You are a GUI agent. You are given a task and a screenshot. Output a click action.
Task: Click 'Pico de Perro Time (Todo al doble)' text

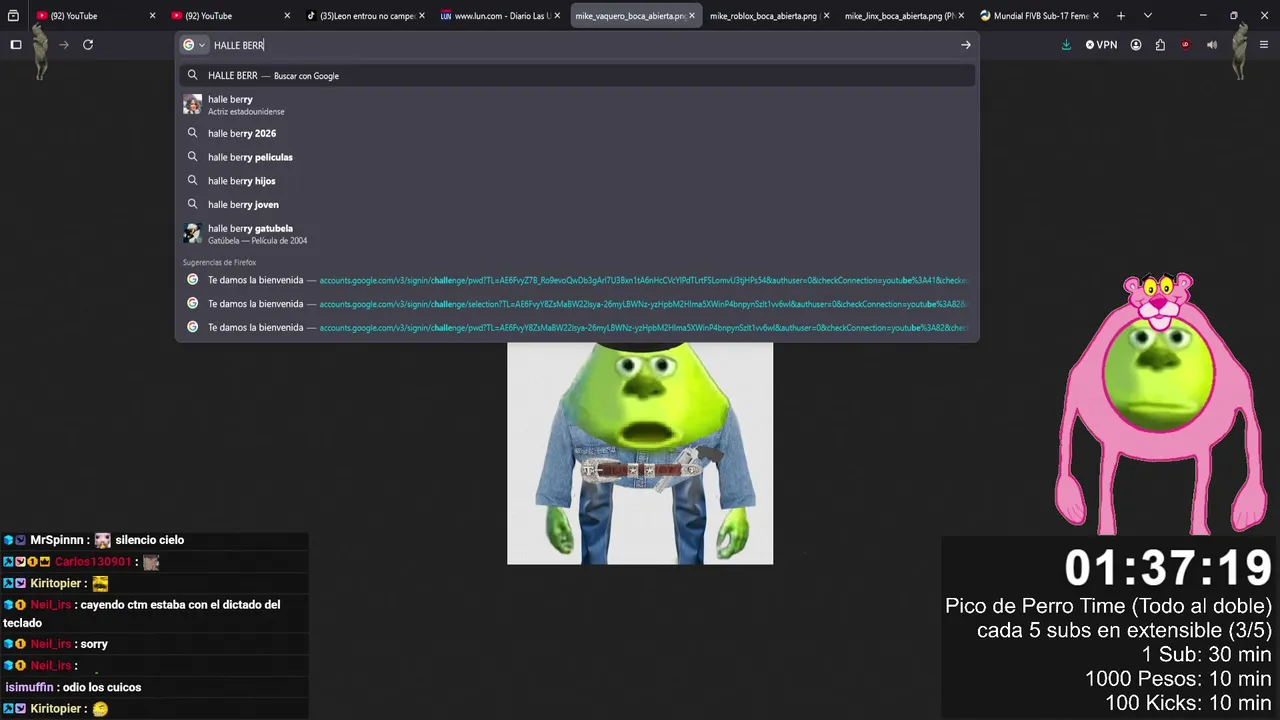[1108, 606]
